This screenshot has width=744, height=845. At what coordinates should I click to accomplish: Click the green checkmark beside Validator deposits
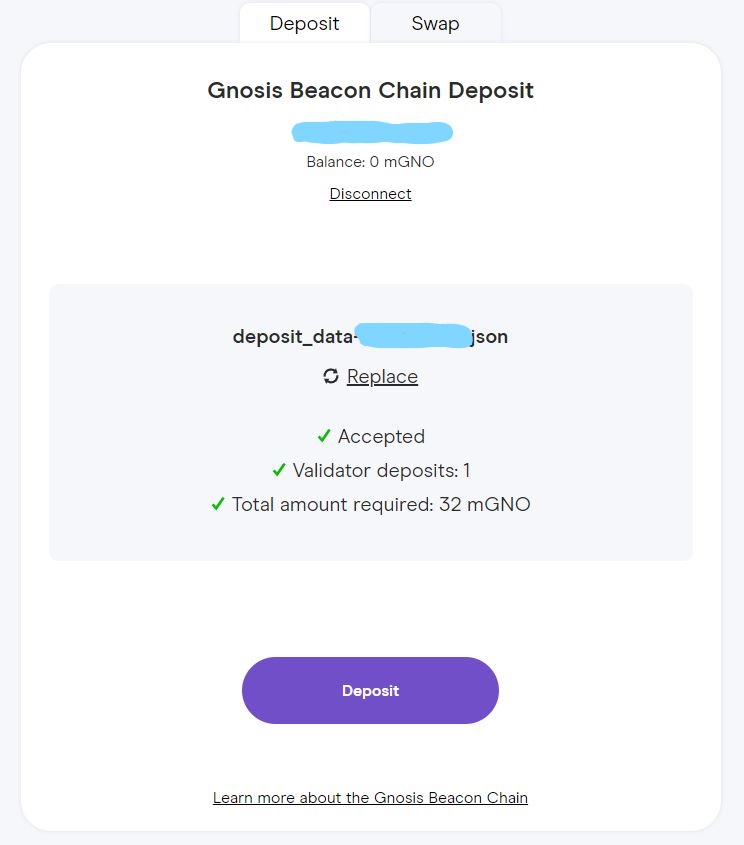279,470
